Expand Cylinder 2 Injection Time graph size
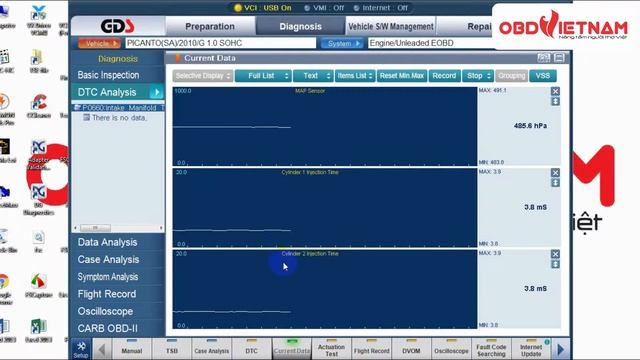The height and width of the screenshot is (360, 640). point(555,264)
